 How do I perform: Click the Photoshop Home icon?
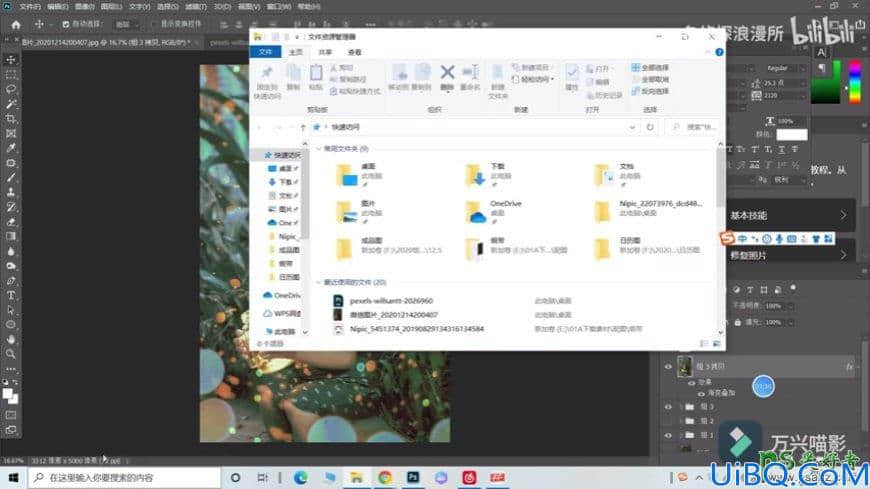[x=16, y=24]
